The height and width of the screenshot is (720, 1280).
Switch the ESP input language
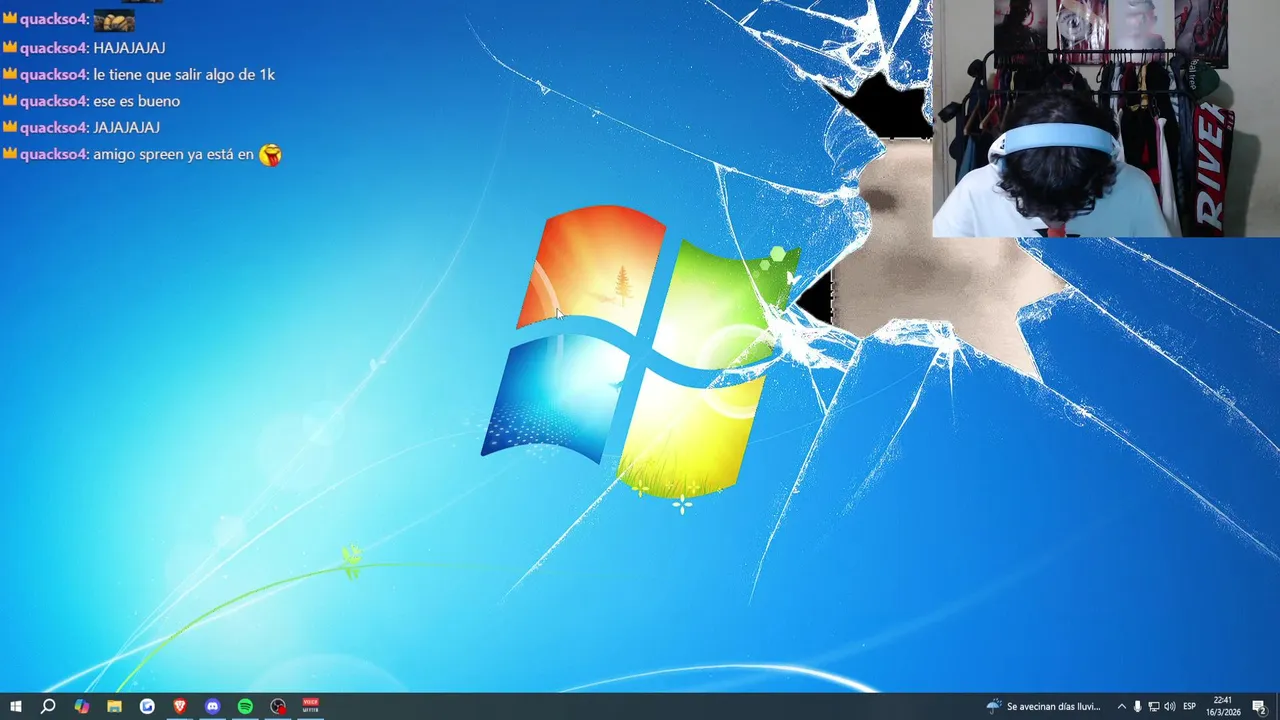coord(1190,706)
